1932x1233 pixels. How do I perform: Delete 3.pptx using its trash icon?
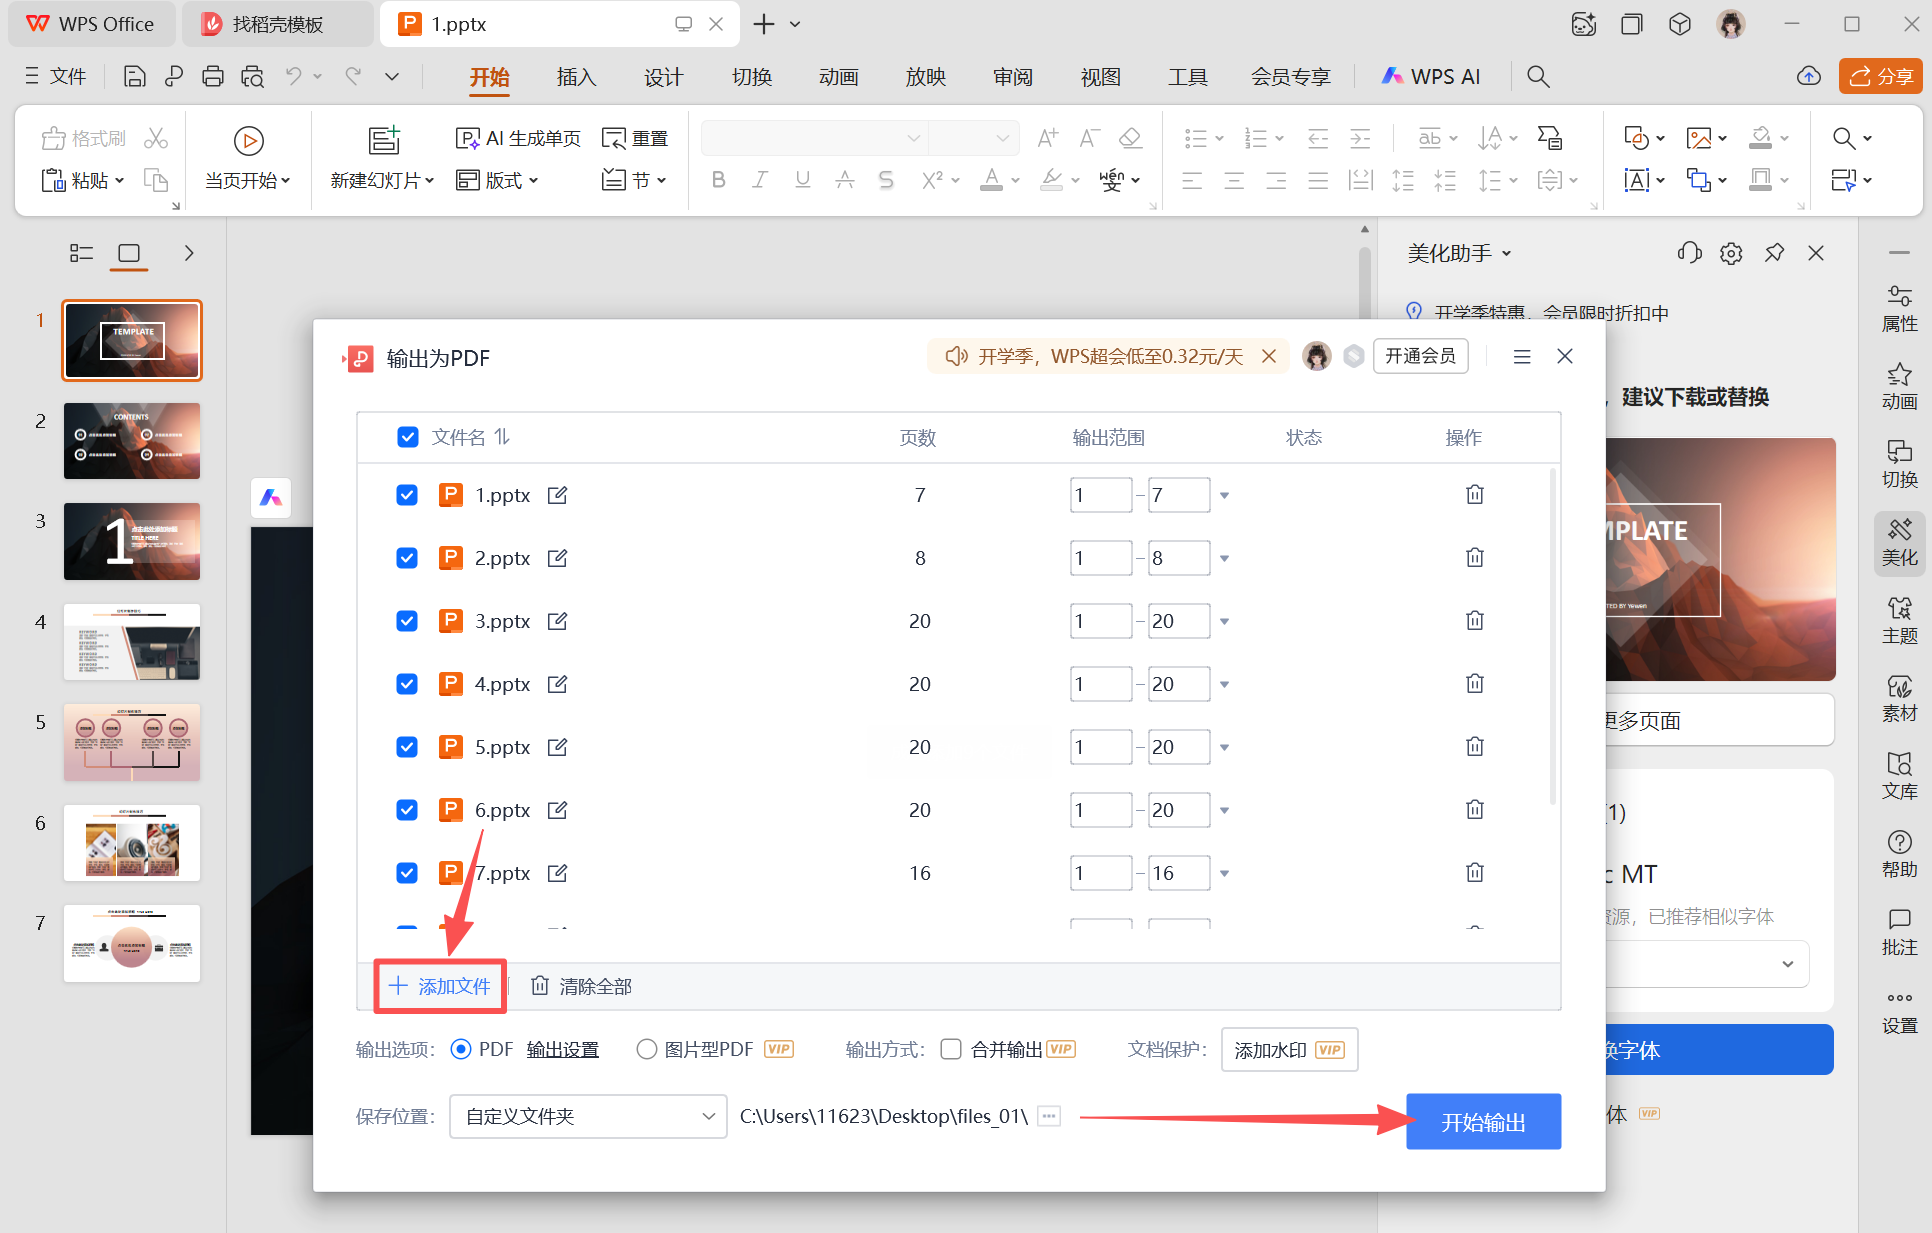(x=1475, y=620)
